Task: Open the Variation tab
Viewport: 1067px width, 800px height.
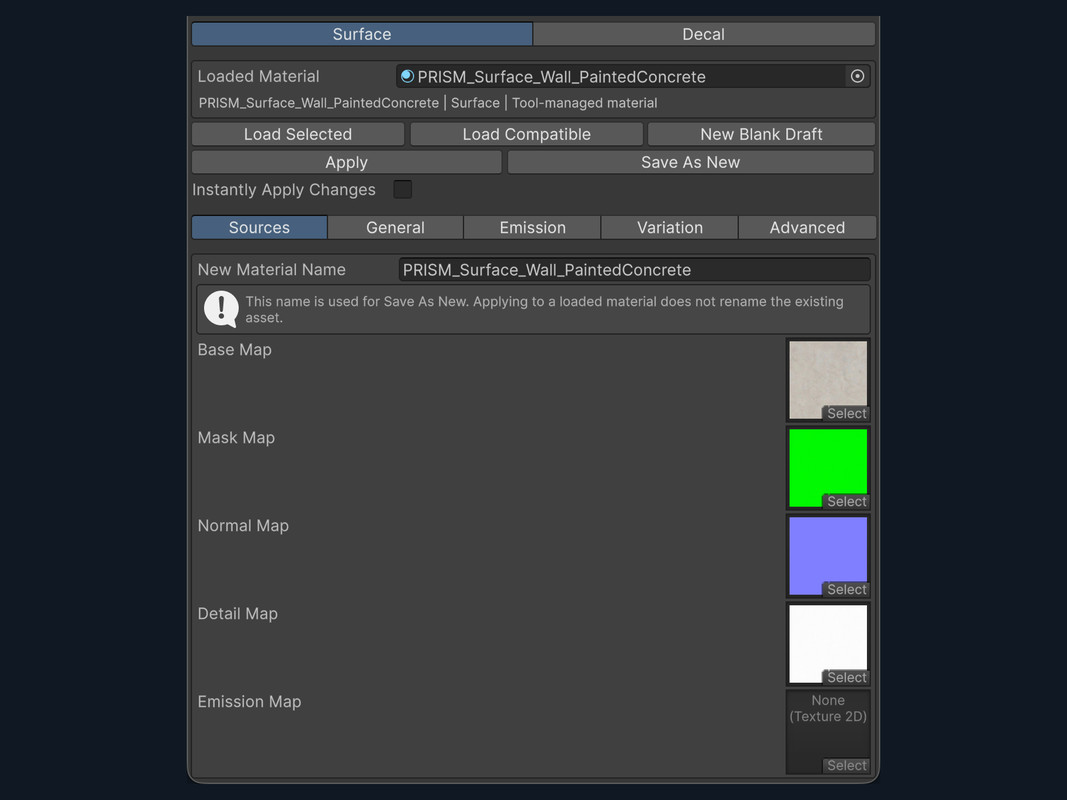Action: click(x=670, y=227)
